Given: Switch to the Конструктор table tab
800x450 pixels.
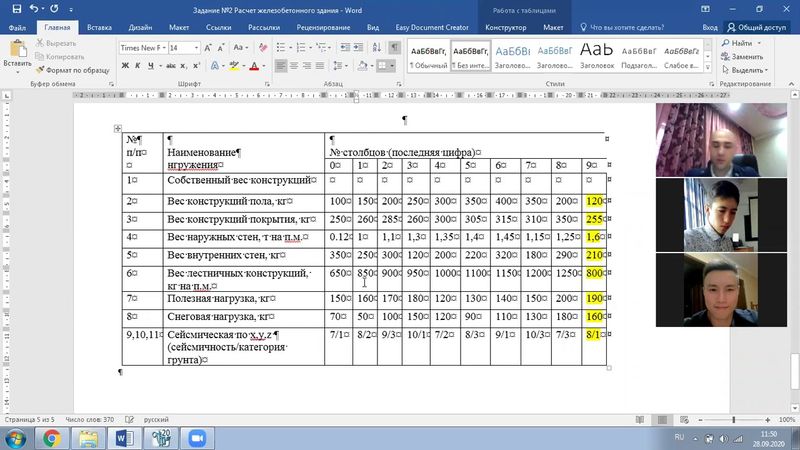Looking at the screenshot, I should coord(504,29).
